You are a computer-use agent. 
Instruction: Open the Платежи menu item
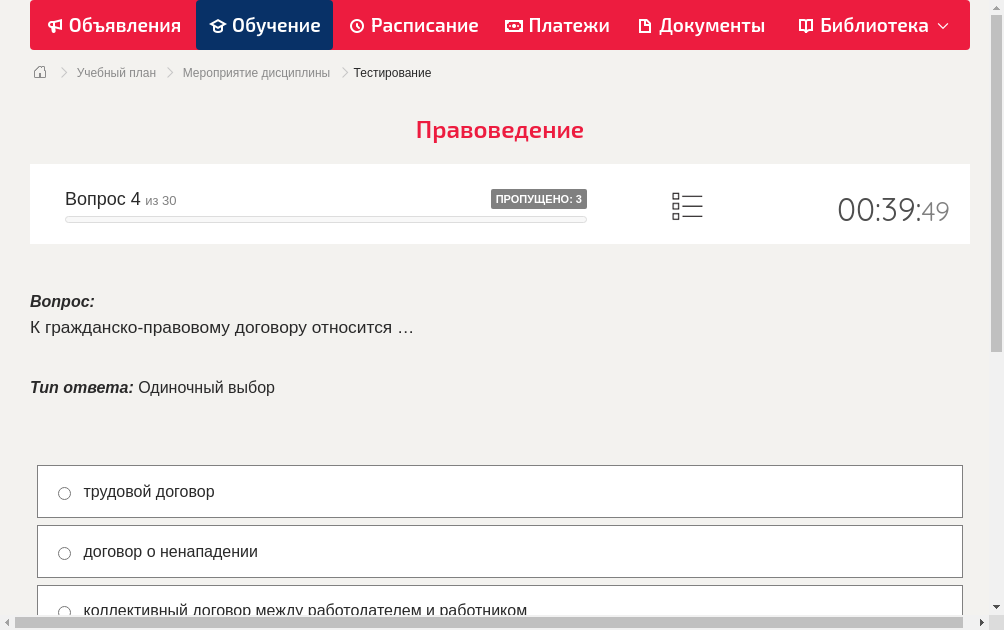pos(557,25)
